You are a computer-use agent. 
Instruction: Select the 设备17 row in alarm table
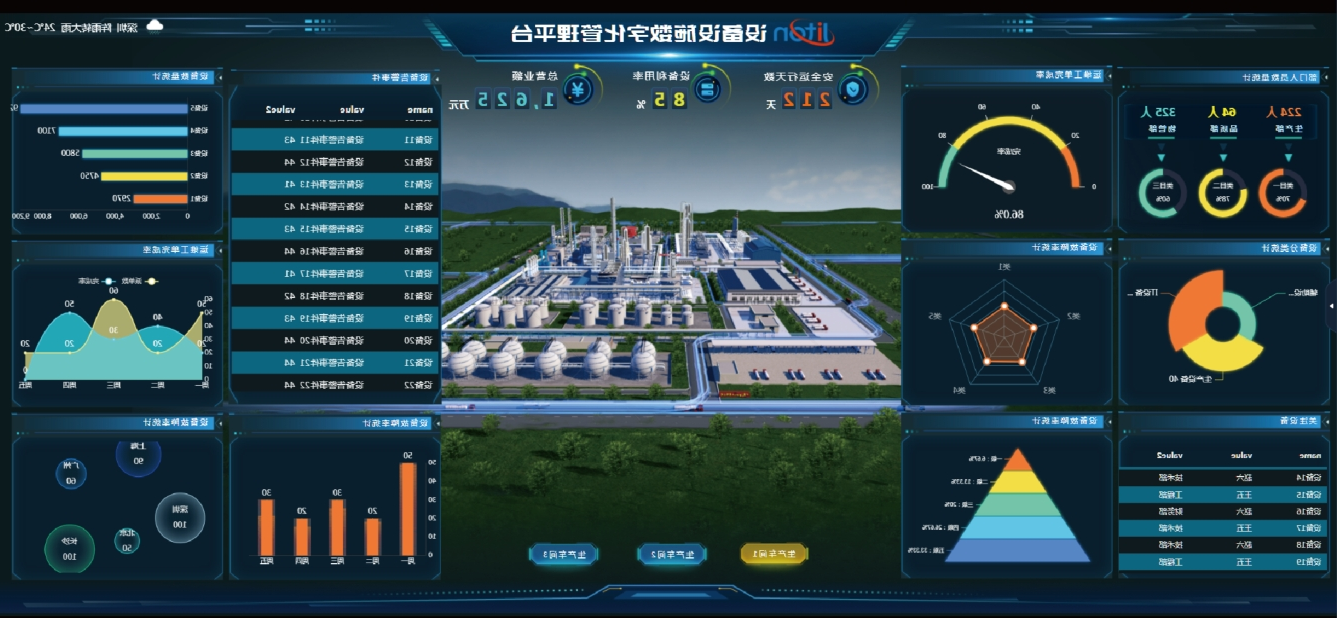334,274
